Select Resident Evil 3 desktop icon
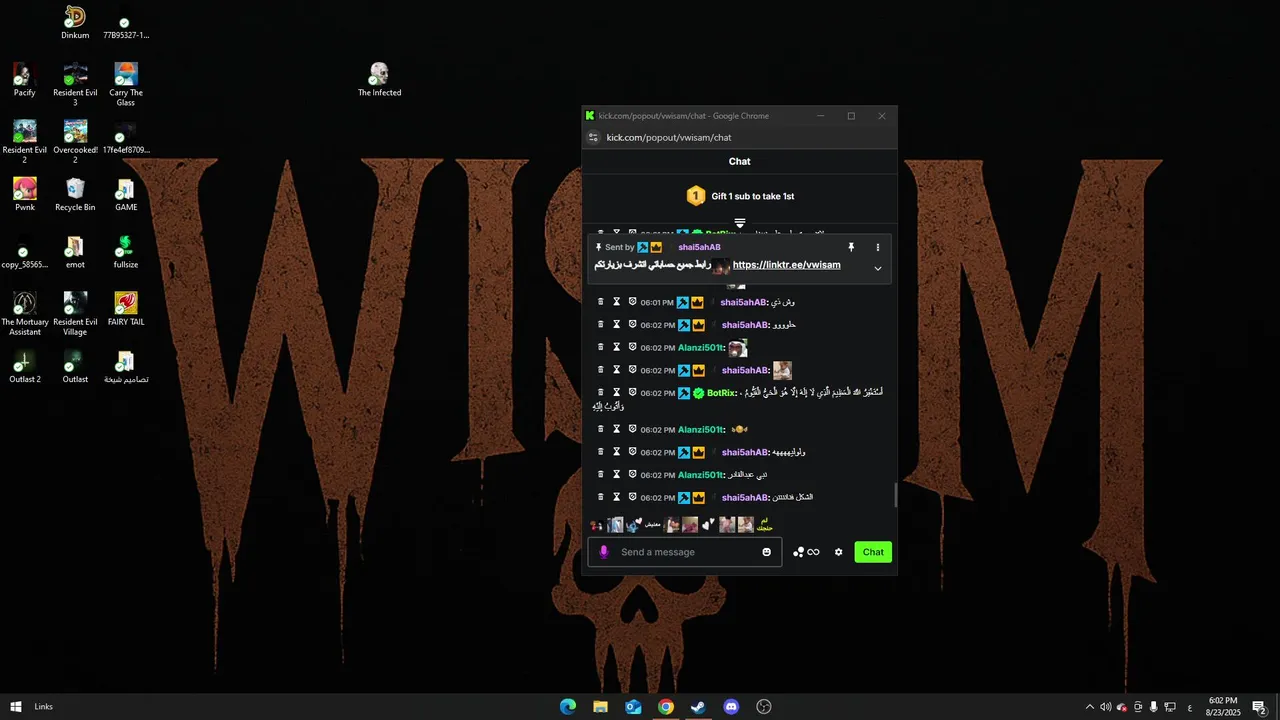1280x720 pixels. point(75,84)
